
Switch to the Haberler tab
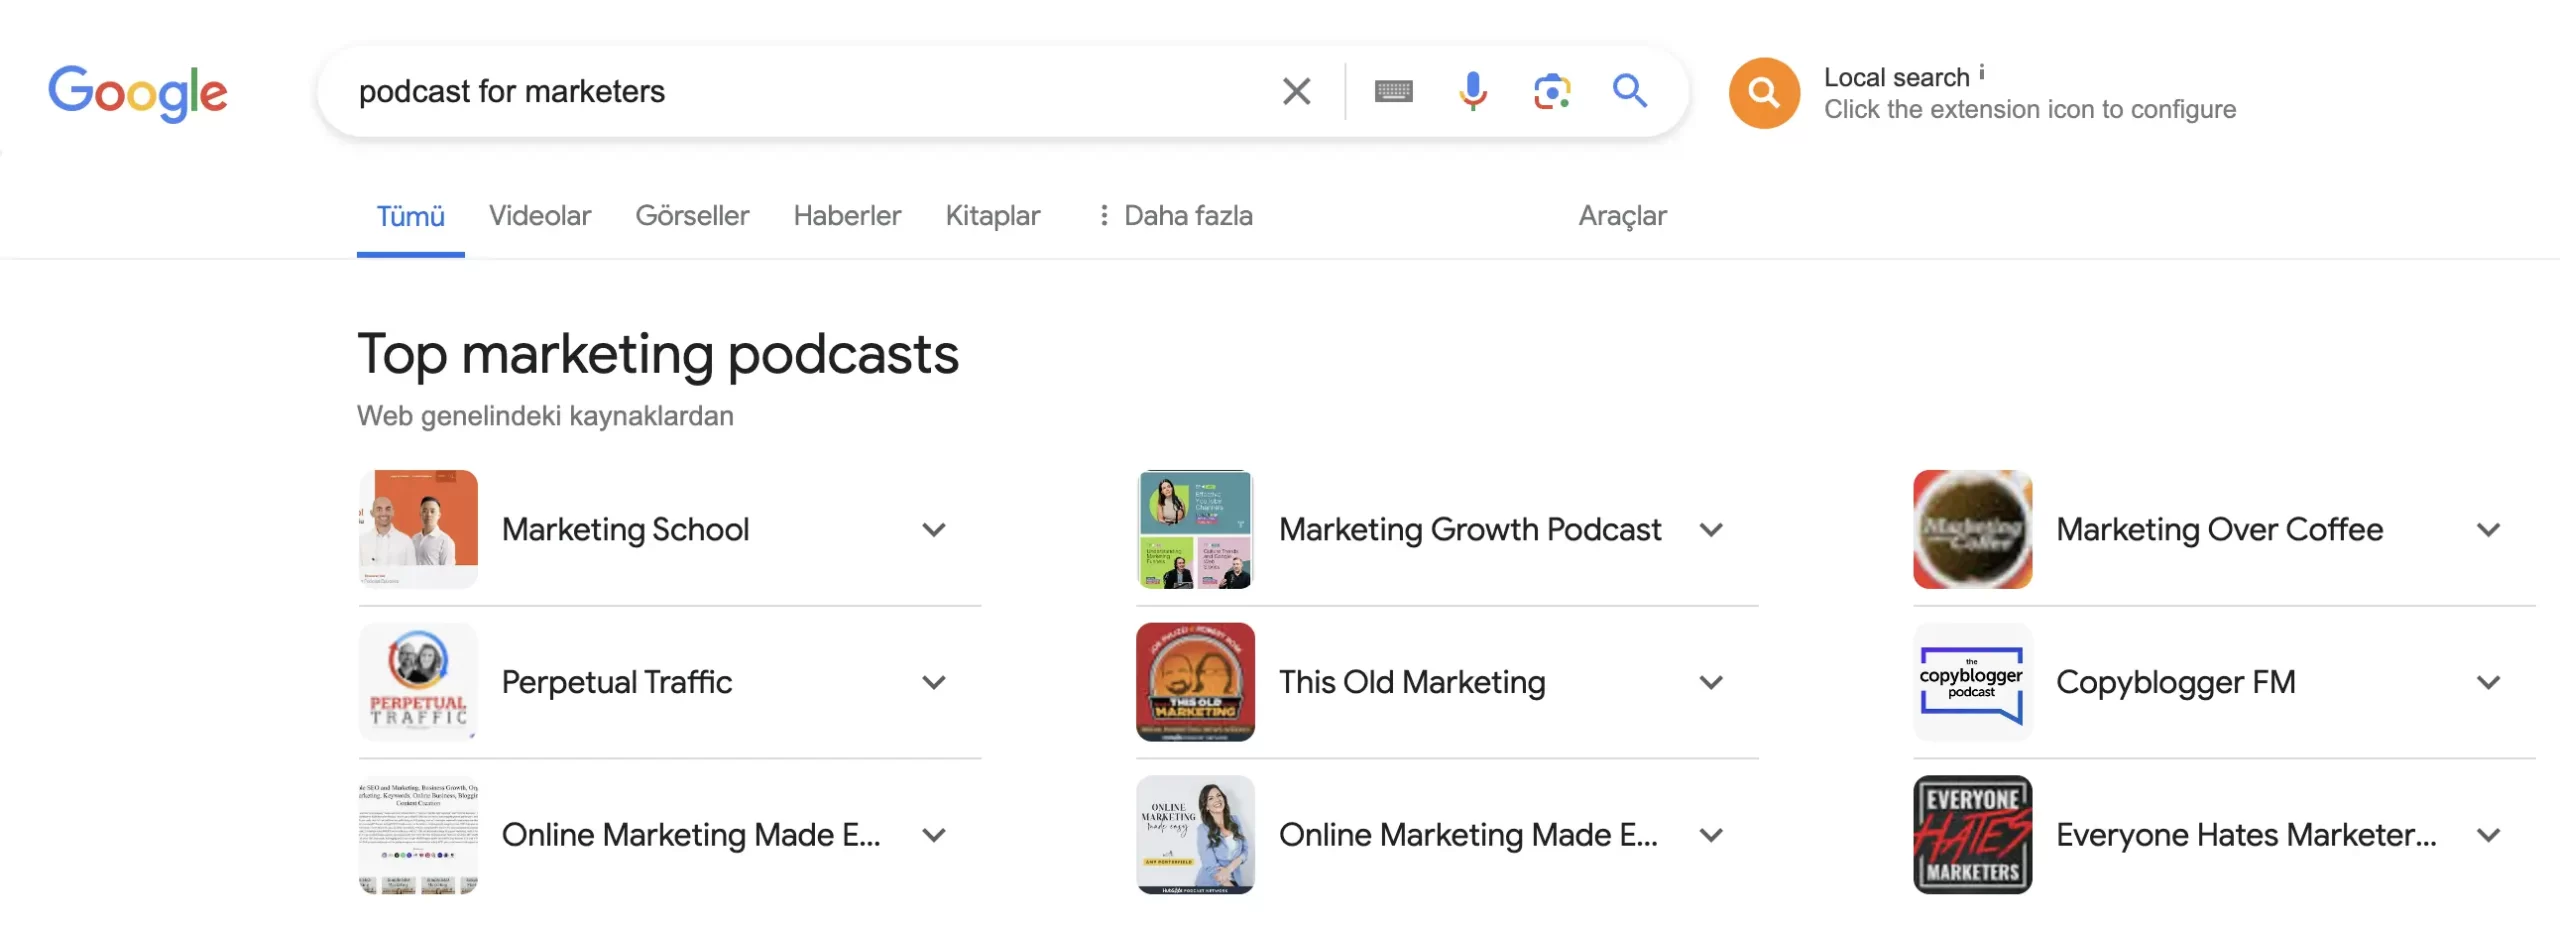coord(847,215)
